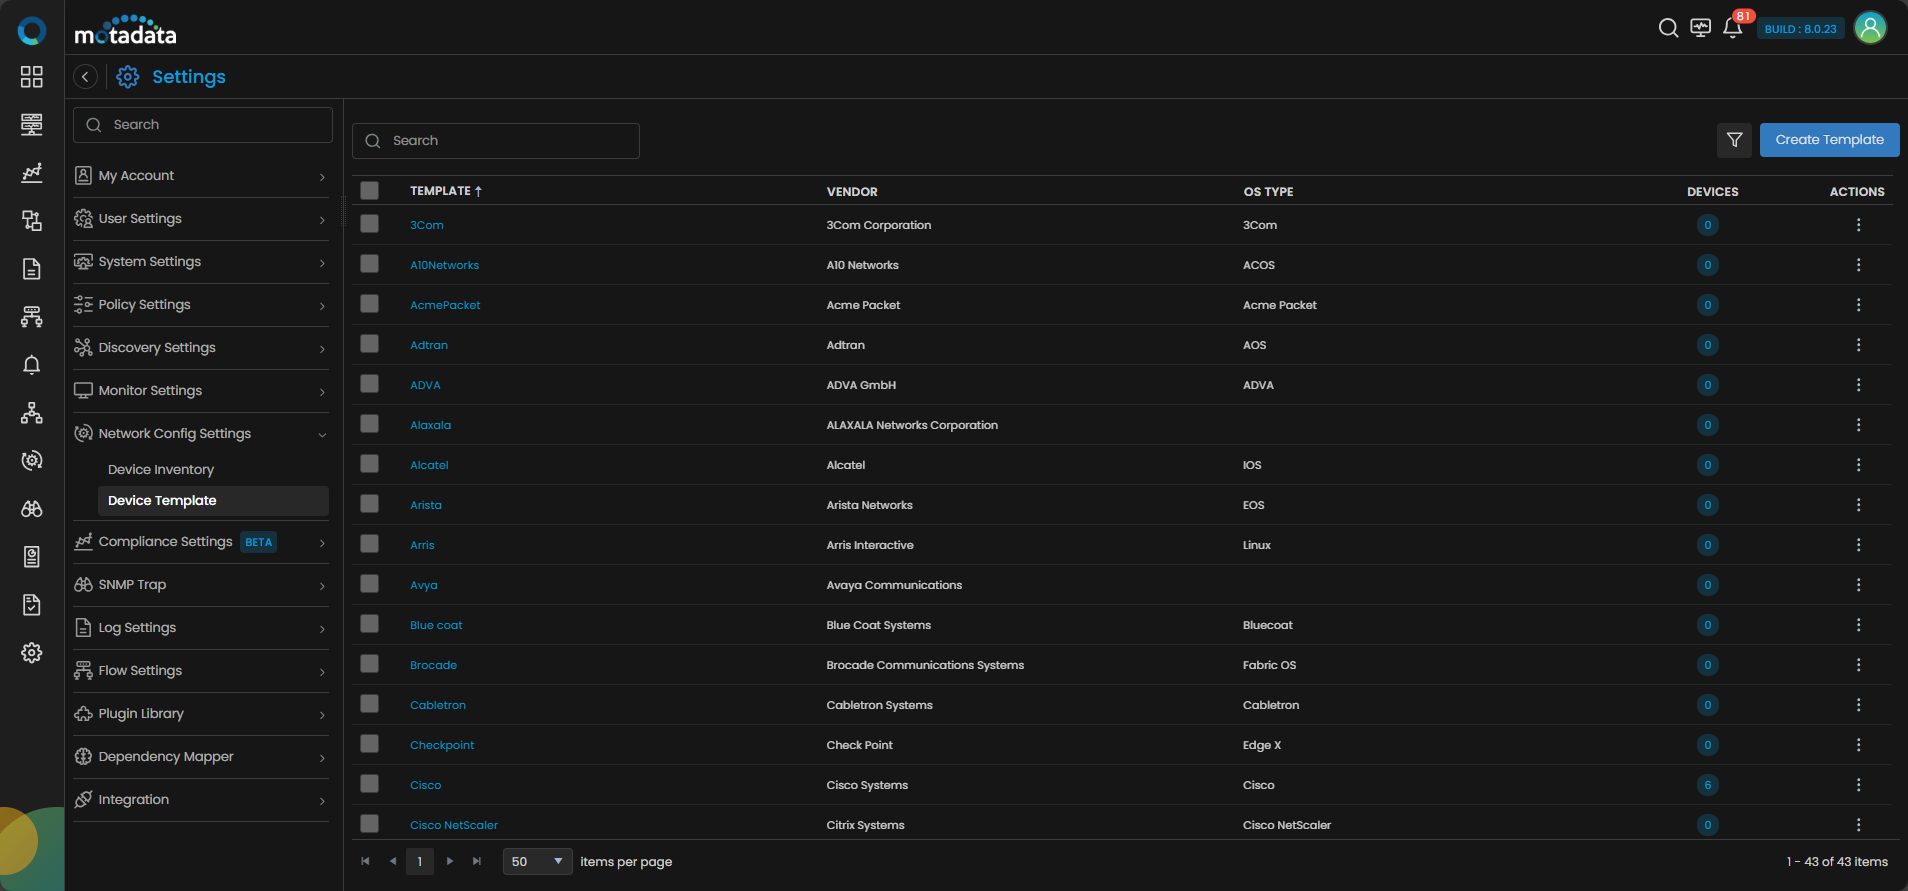The height and width of the screenshot is (891, 1908).
Task: Open actions menu for the Adtran row
Action: coord(1858,345)
